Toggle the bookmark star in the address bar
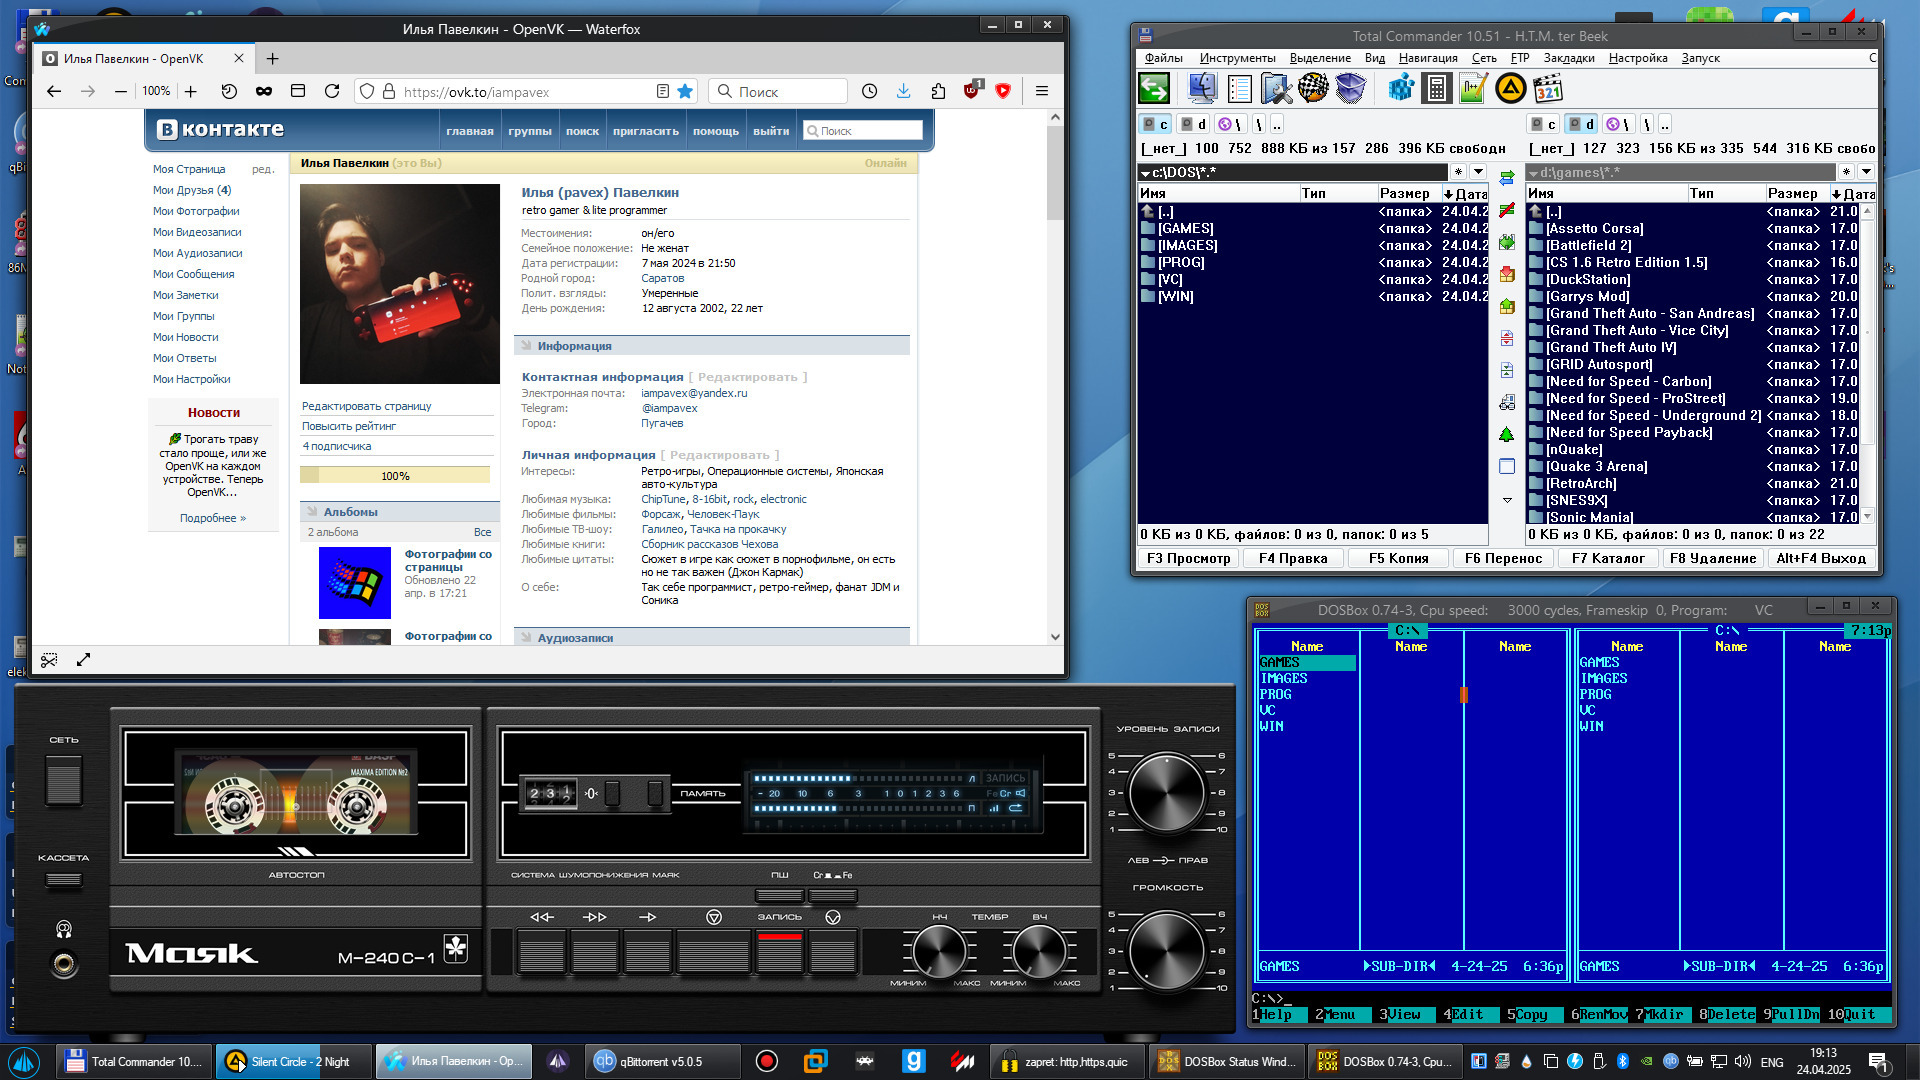 [685, 91]
